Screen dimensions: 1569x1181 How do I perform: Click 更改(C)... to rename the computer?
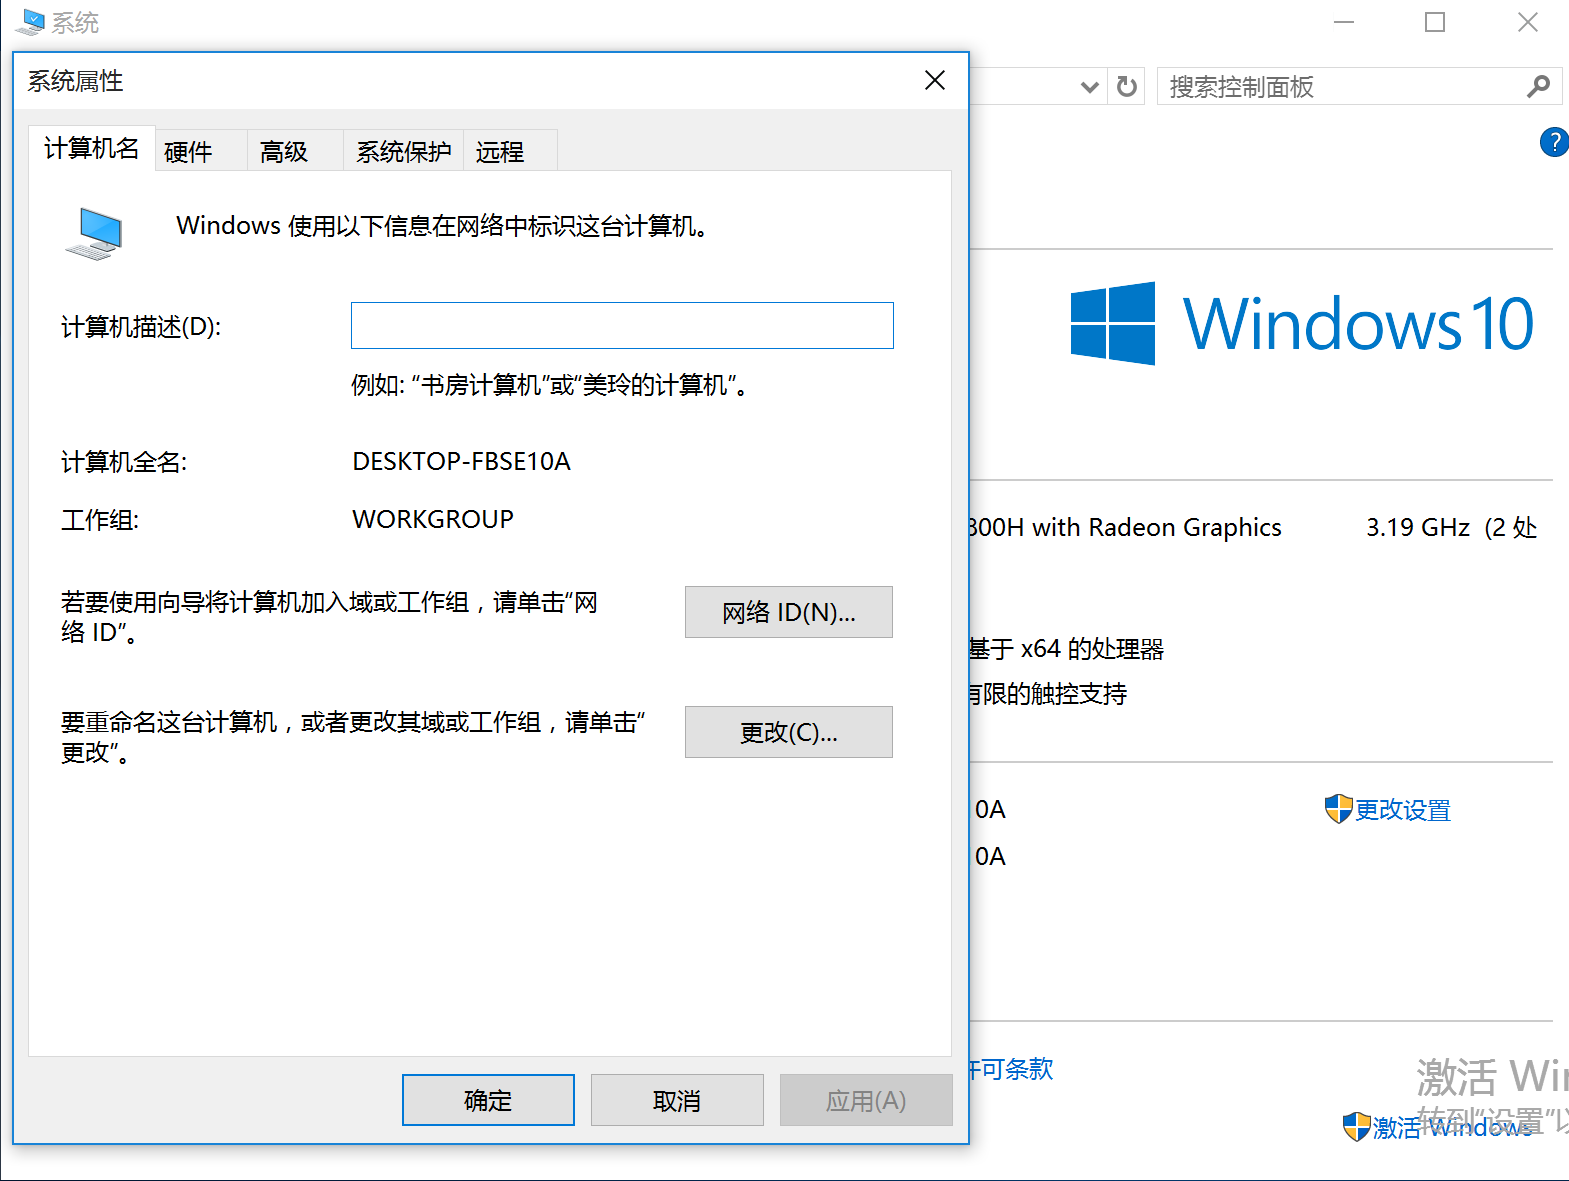click(x=788, y=732)
